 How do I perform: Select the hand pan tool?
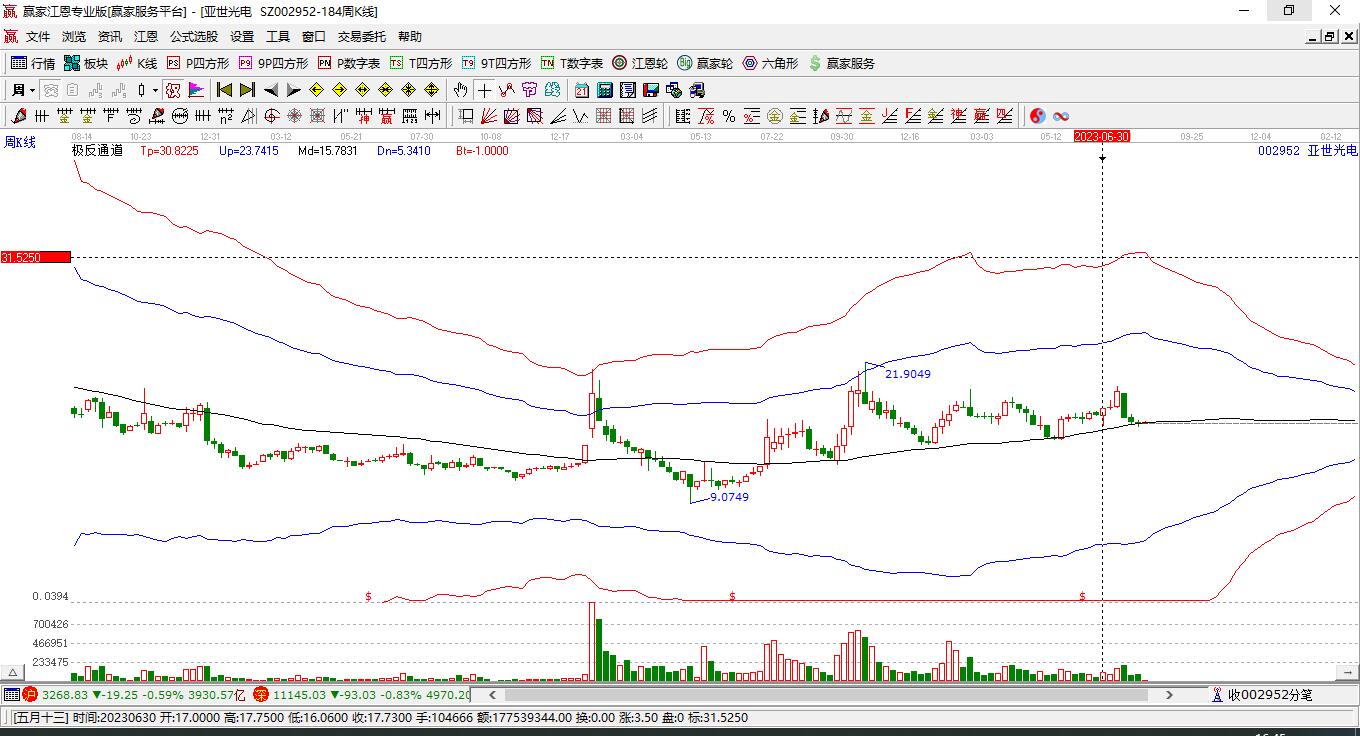click(x=460, y=90)
